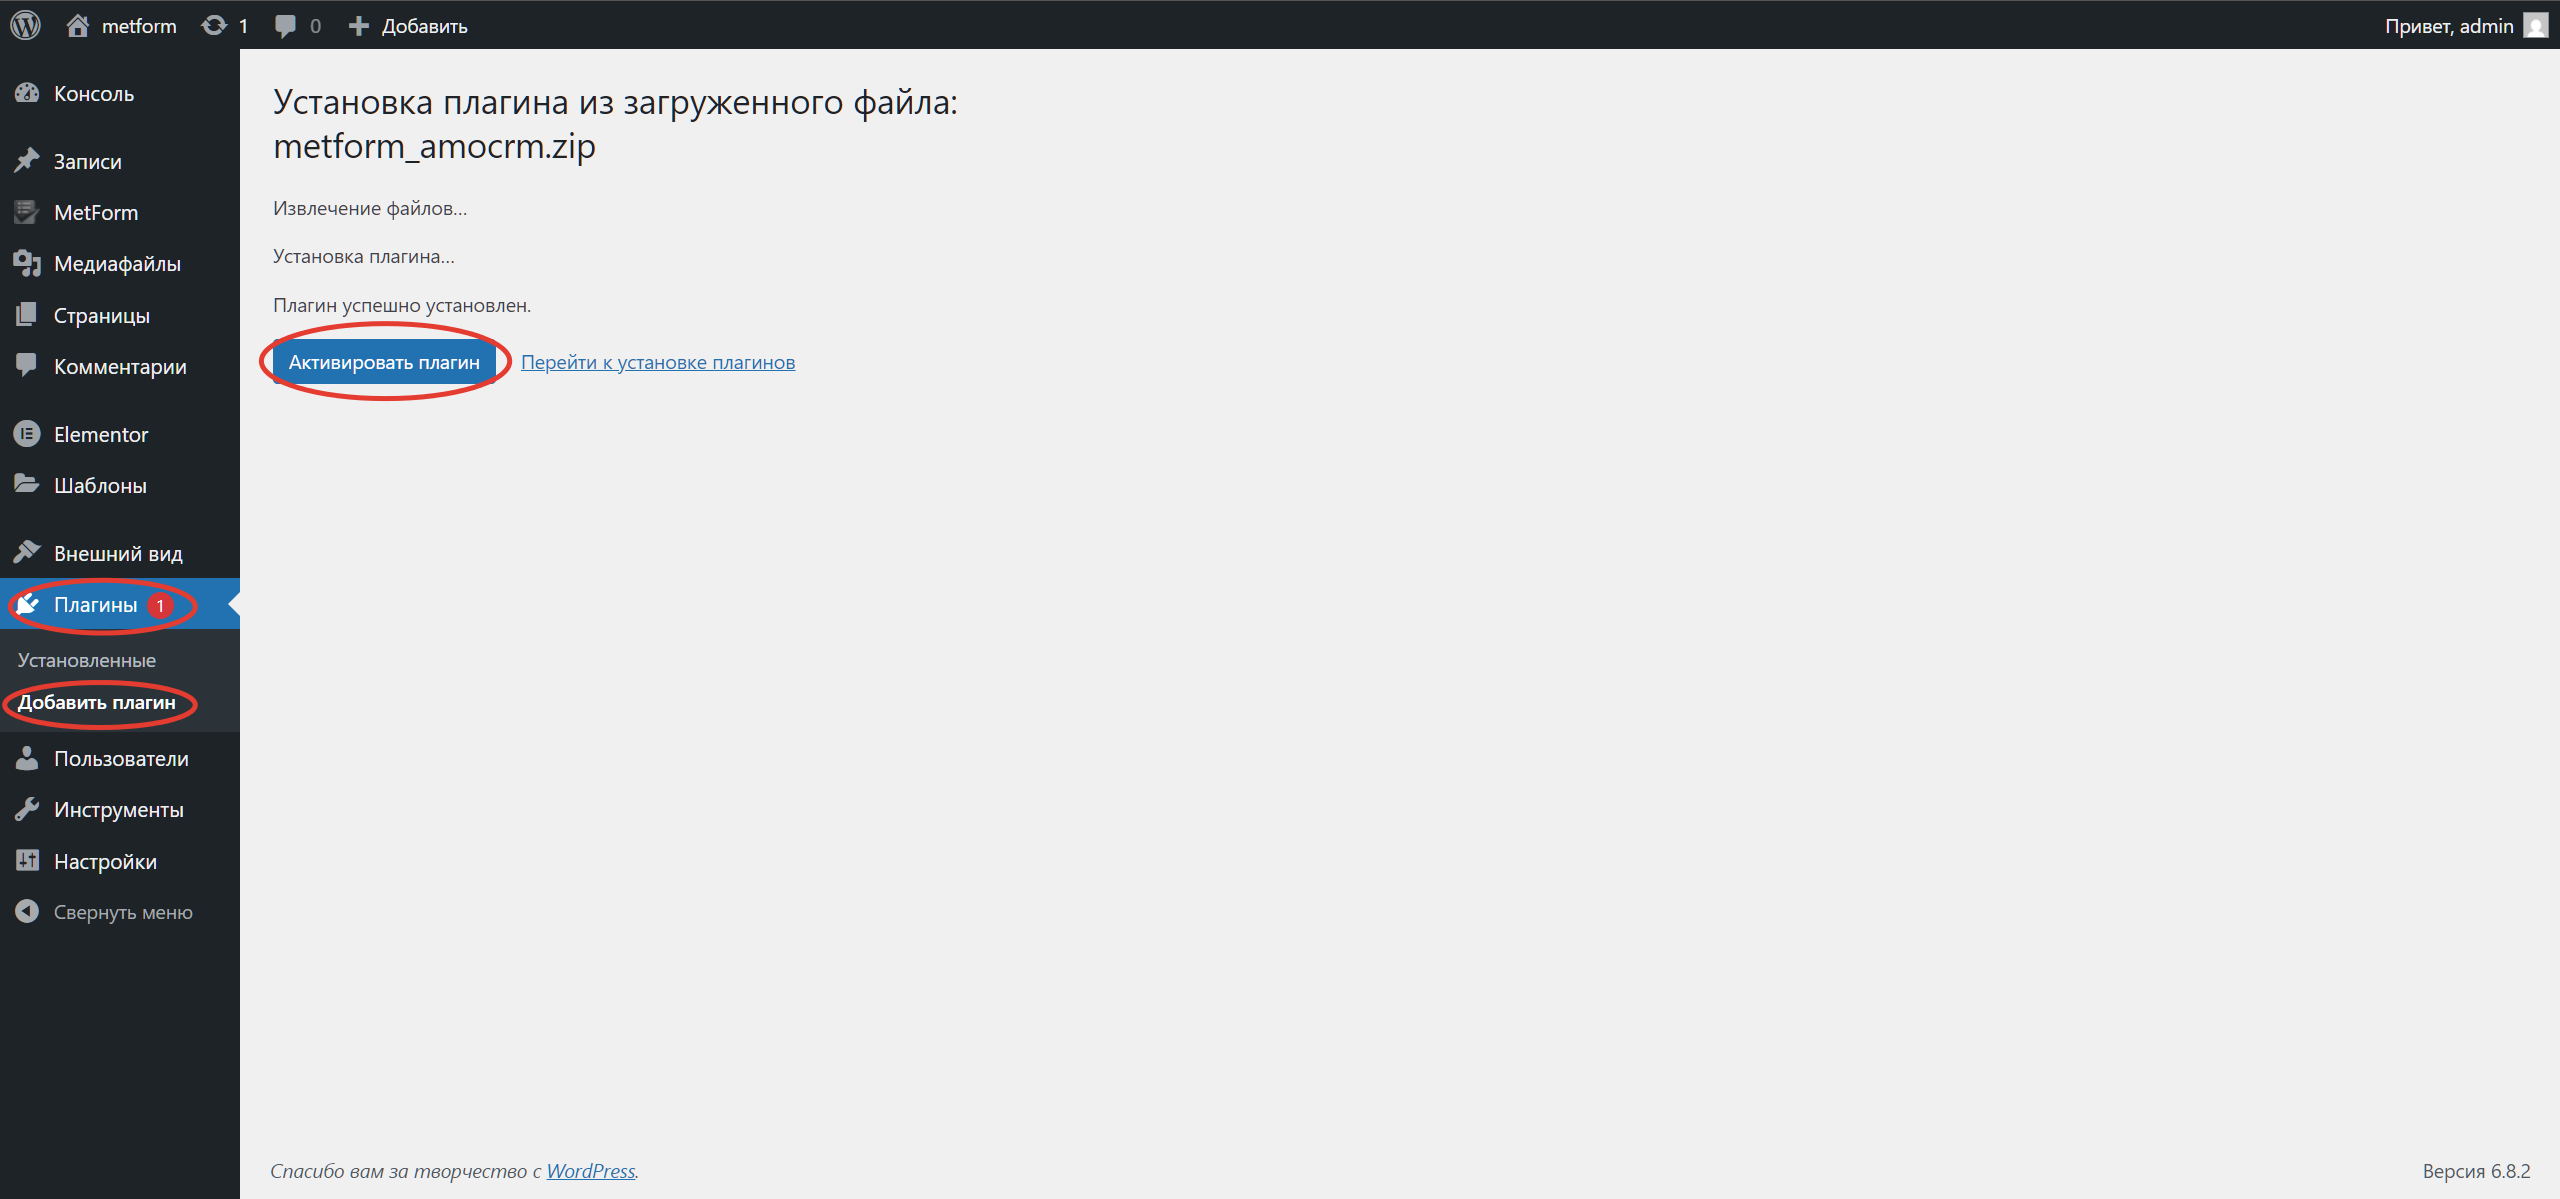
Task: Open the updates icon in admin bar
Action: pos(213,25)
